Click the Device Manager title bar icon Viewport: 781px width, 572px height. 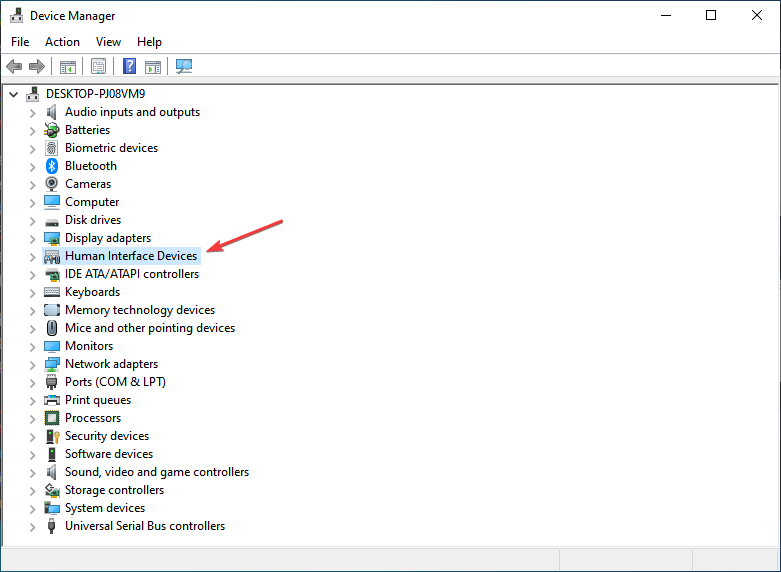[16, 15]
